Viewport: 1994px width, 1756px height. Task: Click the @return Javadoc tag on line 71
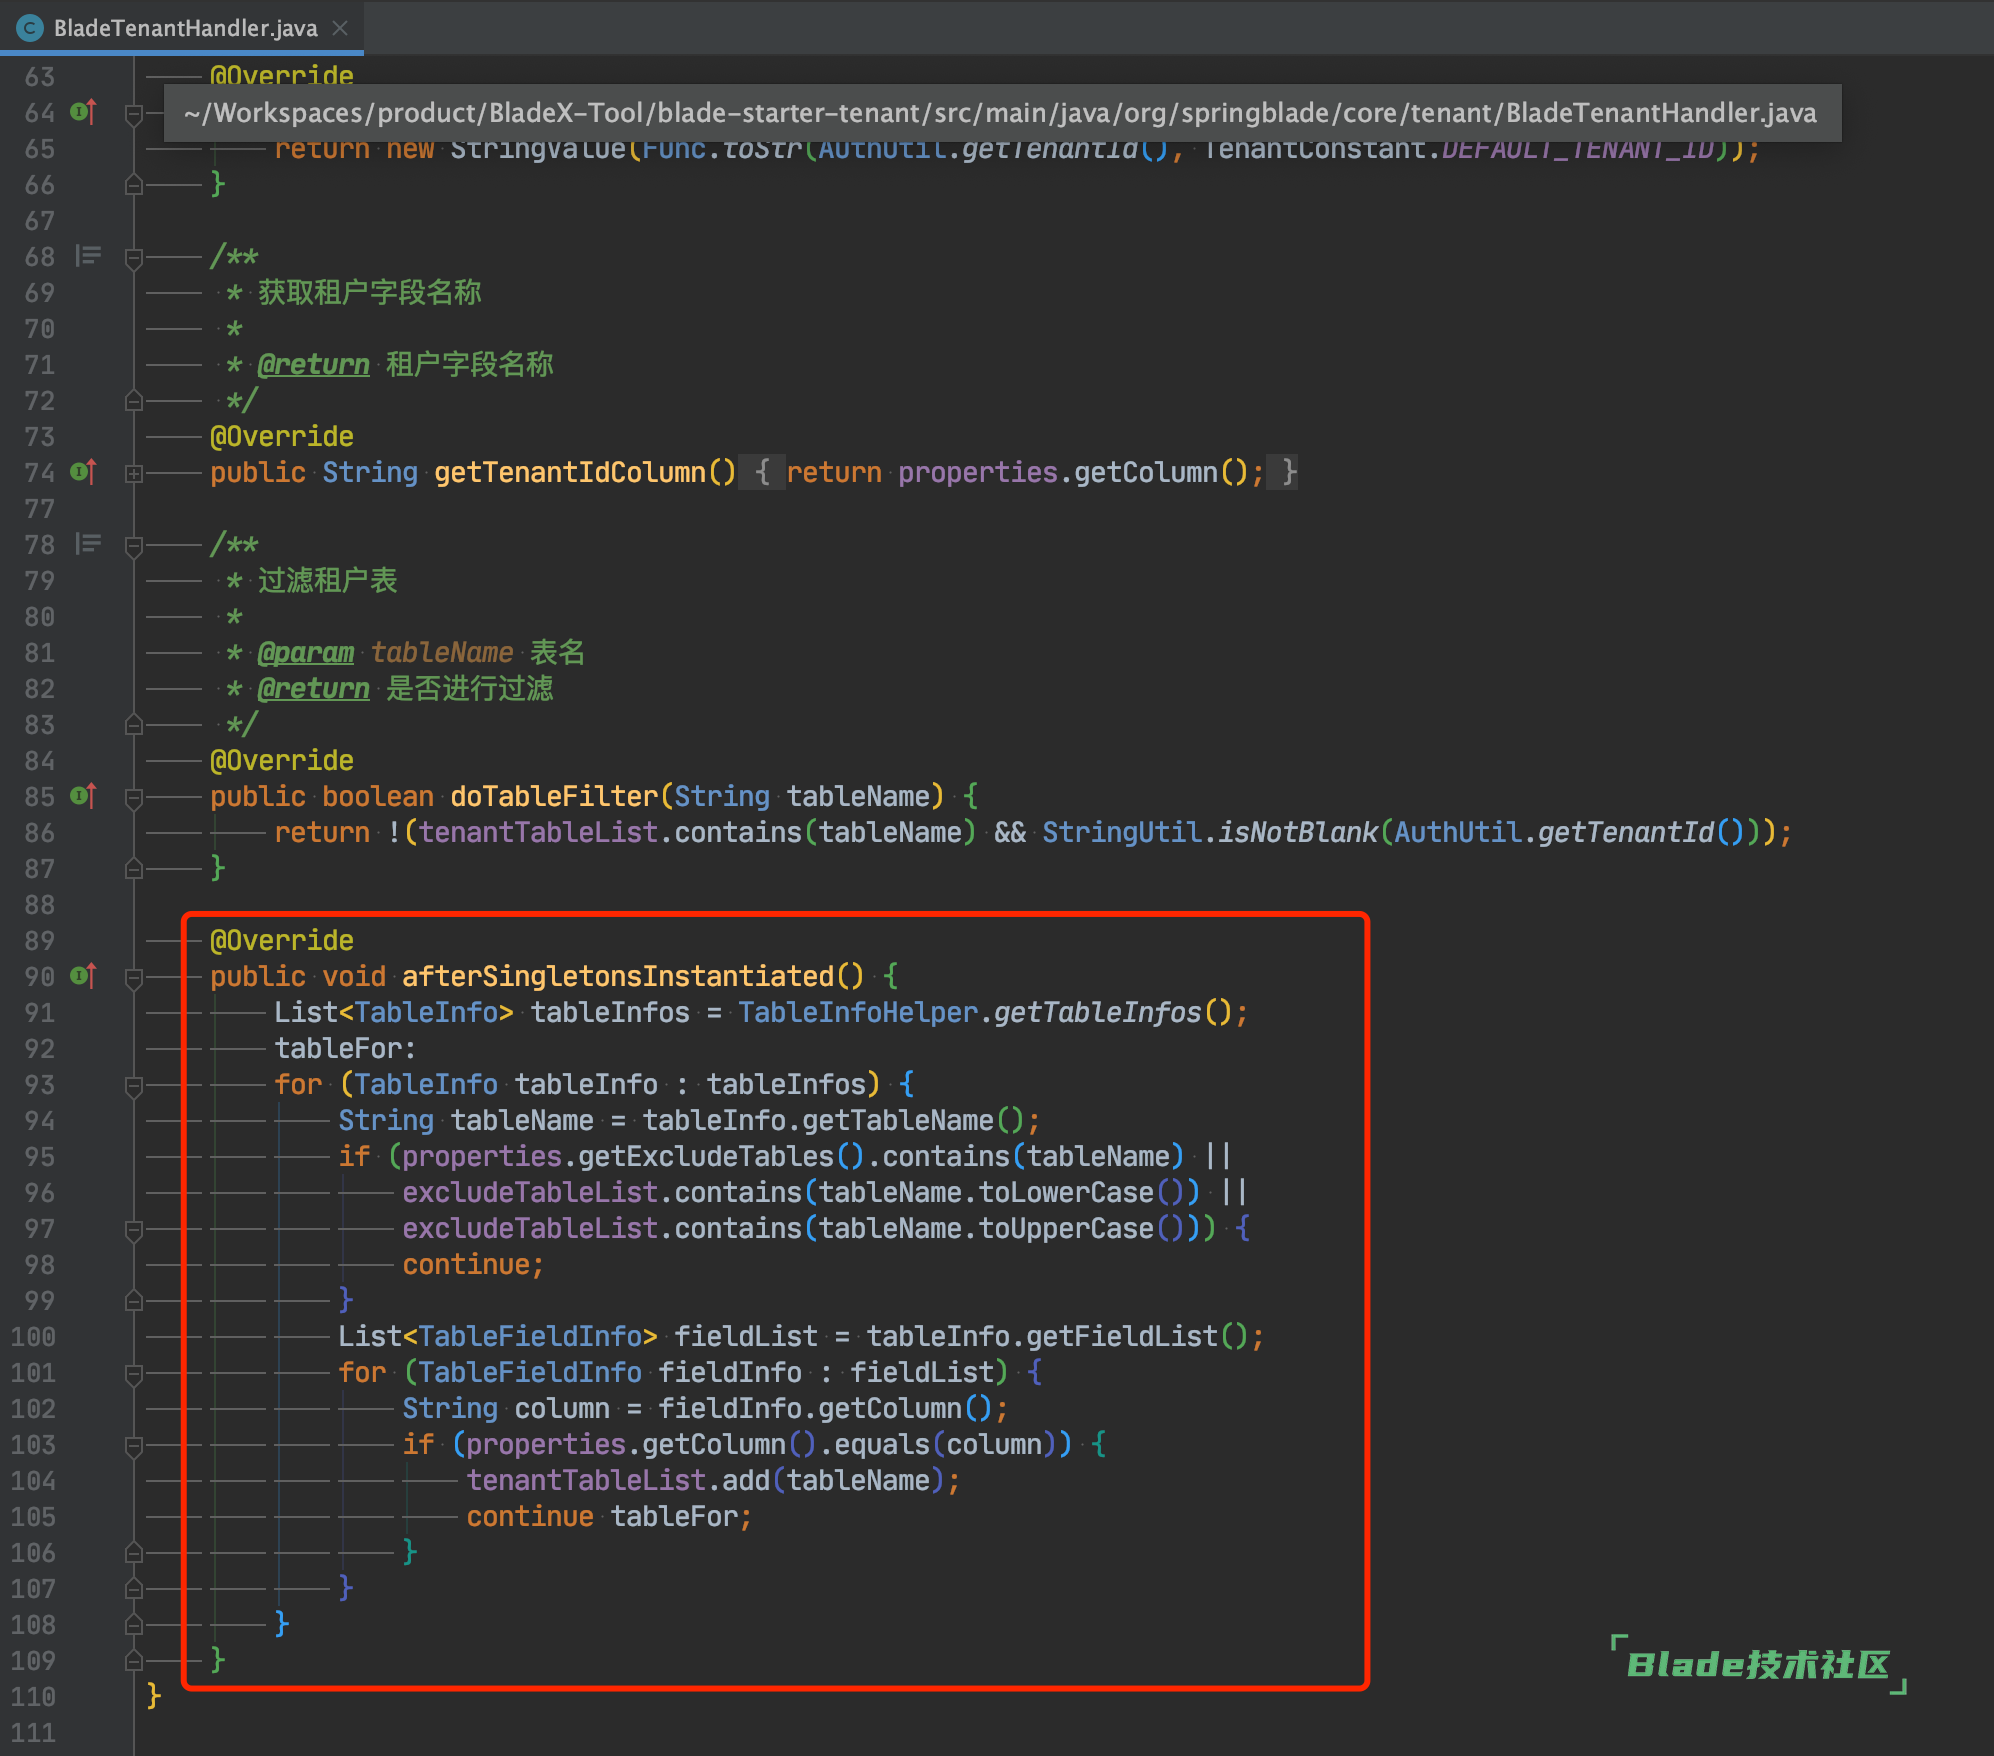pyautogui.click(x=313, y=365)
